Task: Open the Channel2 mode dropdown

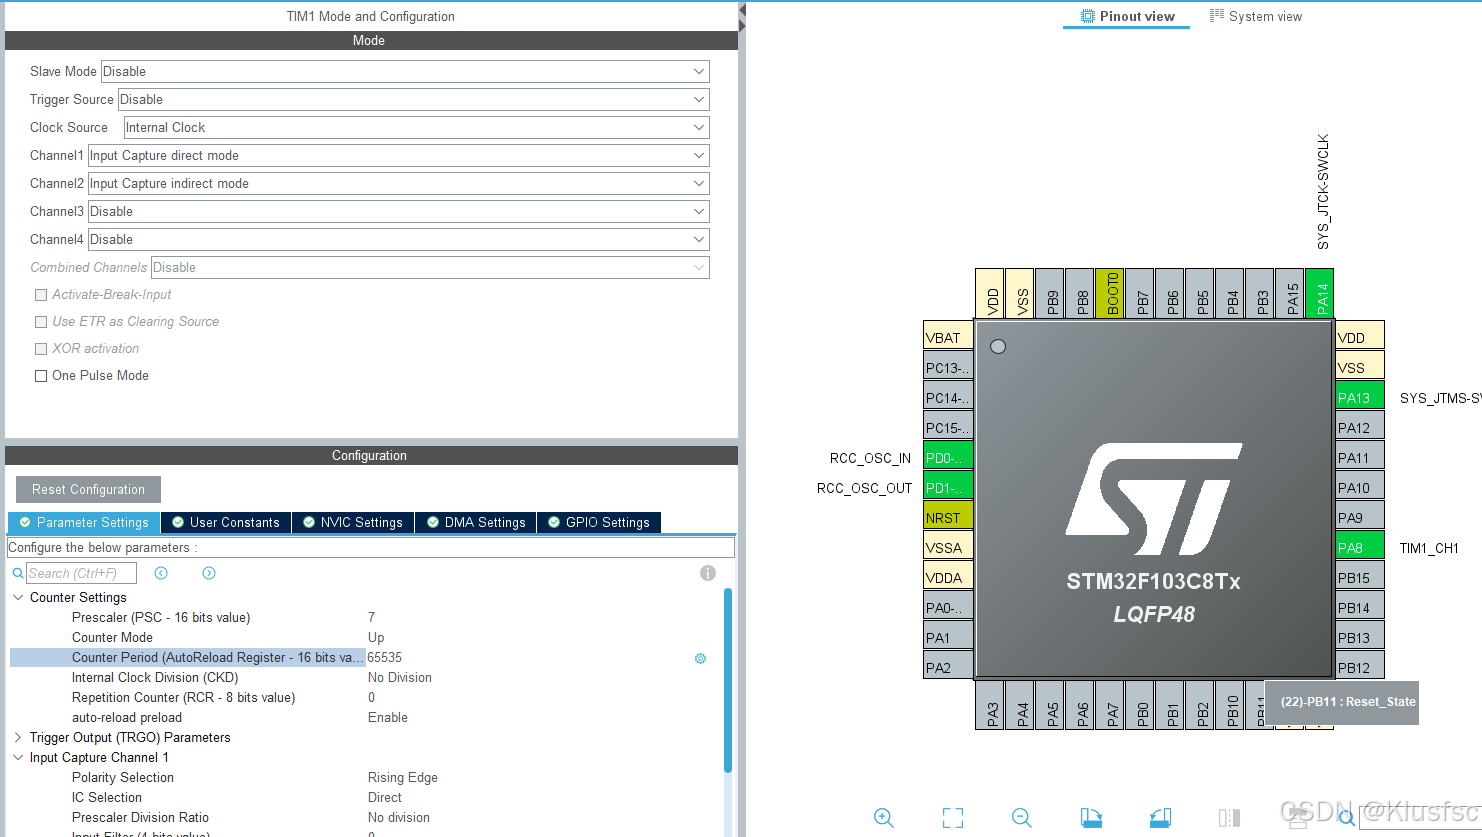Action: coord(399,184)
